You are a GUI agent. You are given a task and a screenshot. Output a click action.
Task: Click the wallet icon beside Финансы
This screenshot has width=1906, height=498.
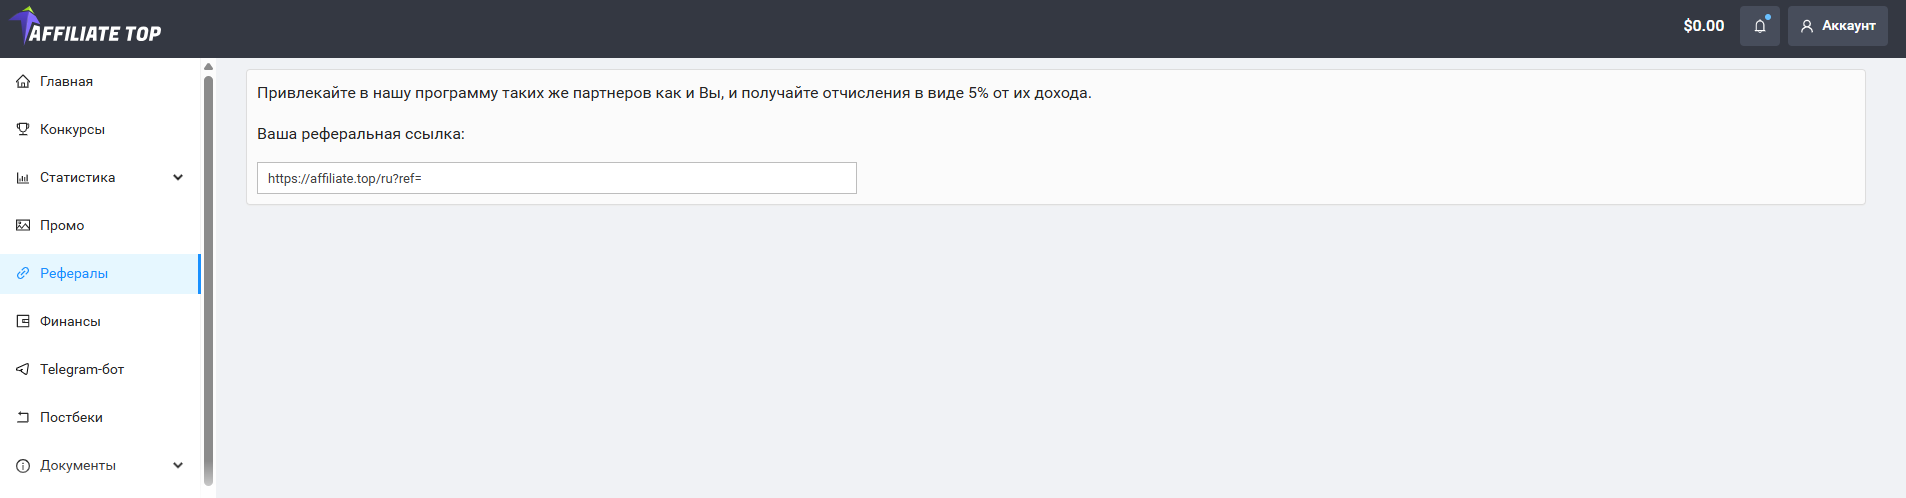tap(23, 322)
